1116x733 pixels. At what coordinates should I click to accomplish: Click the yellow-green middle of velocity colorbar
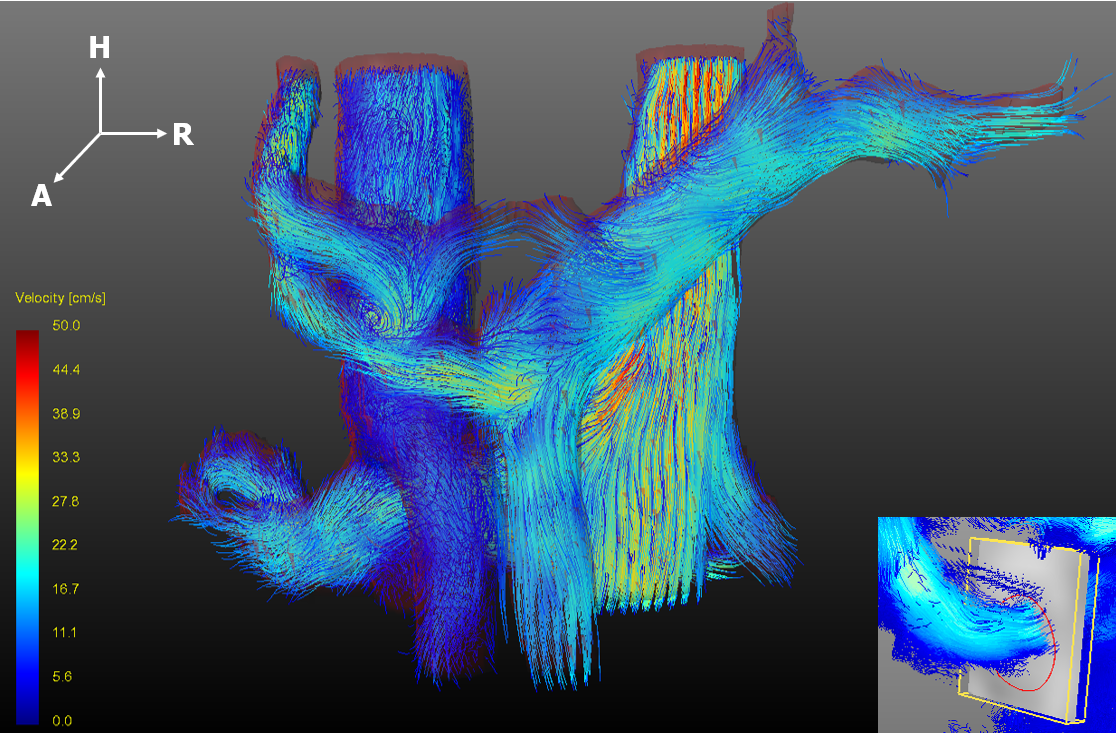[28, 510]
